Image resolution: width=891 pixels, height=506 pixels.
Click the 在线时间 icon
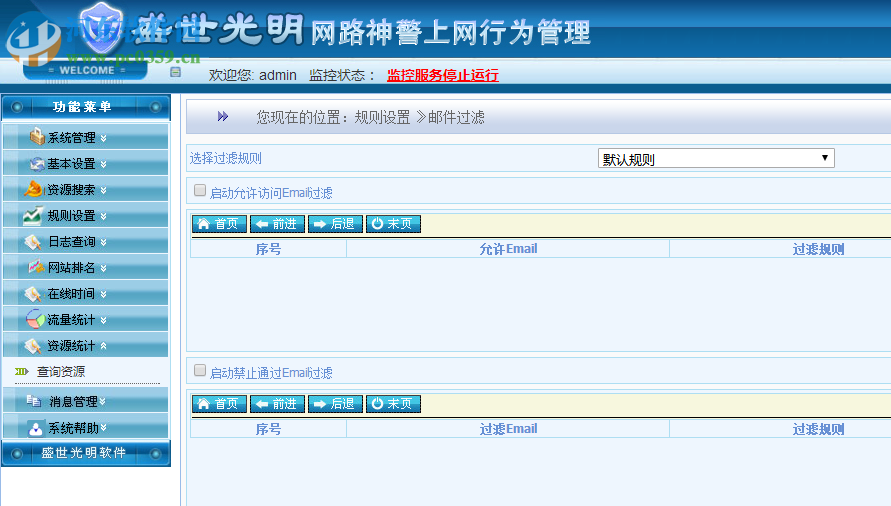click(33, 293)
